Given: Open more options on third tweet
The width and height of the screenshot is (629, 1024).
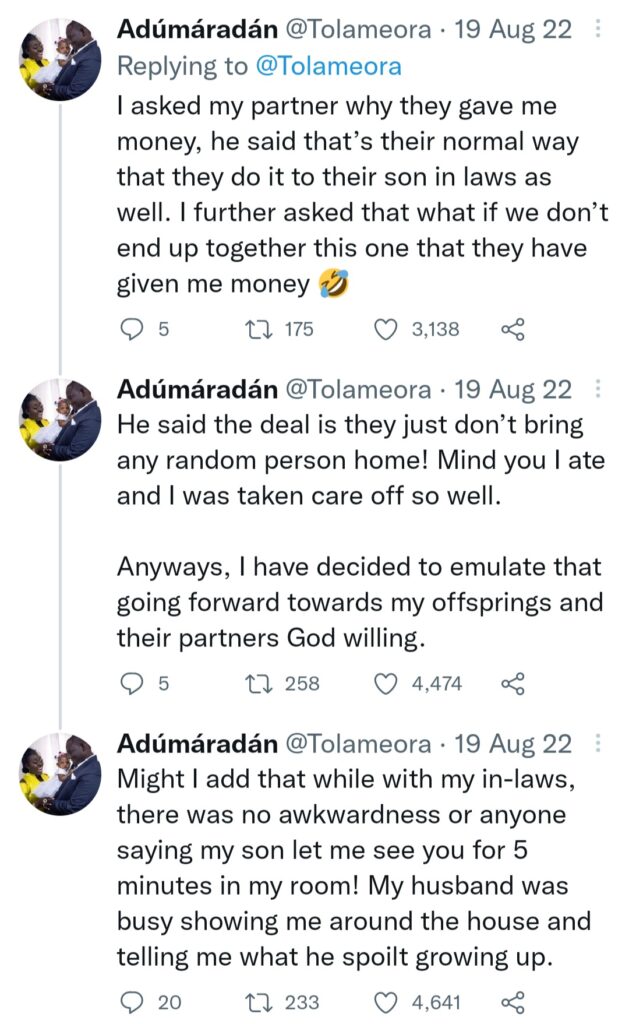Looking at the screenshot, I should (598, 744).
